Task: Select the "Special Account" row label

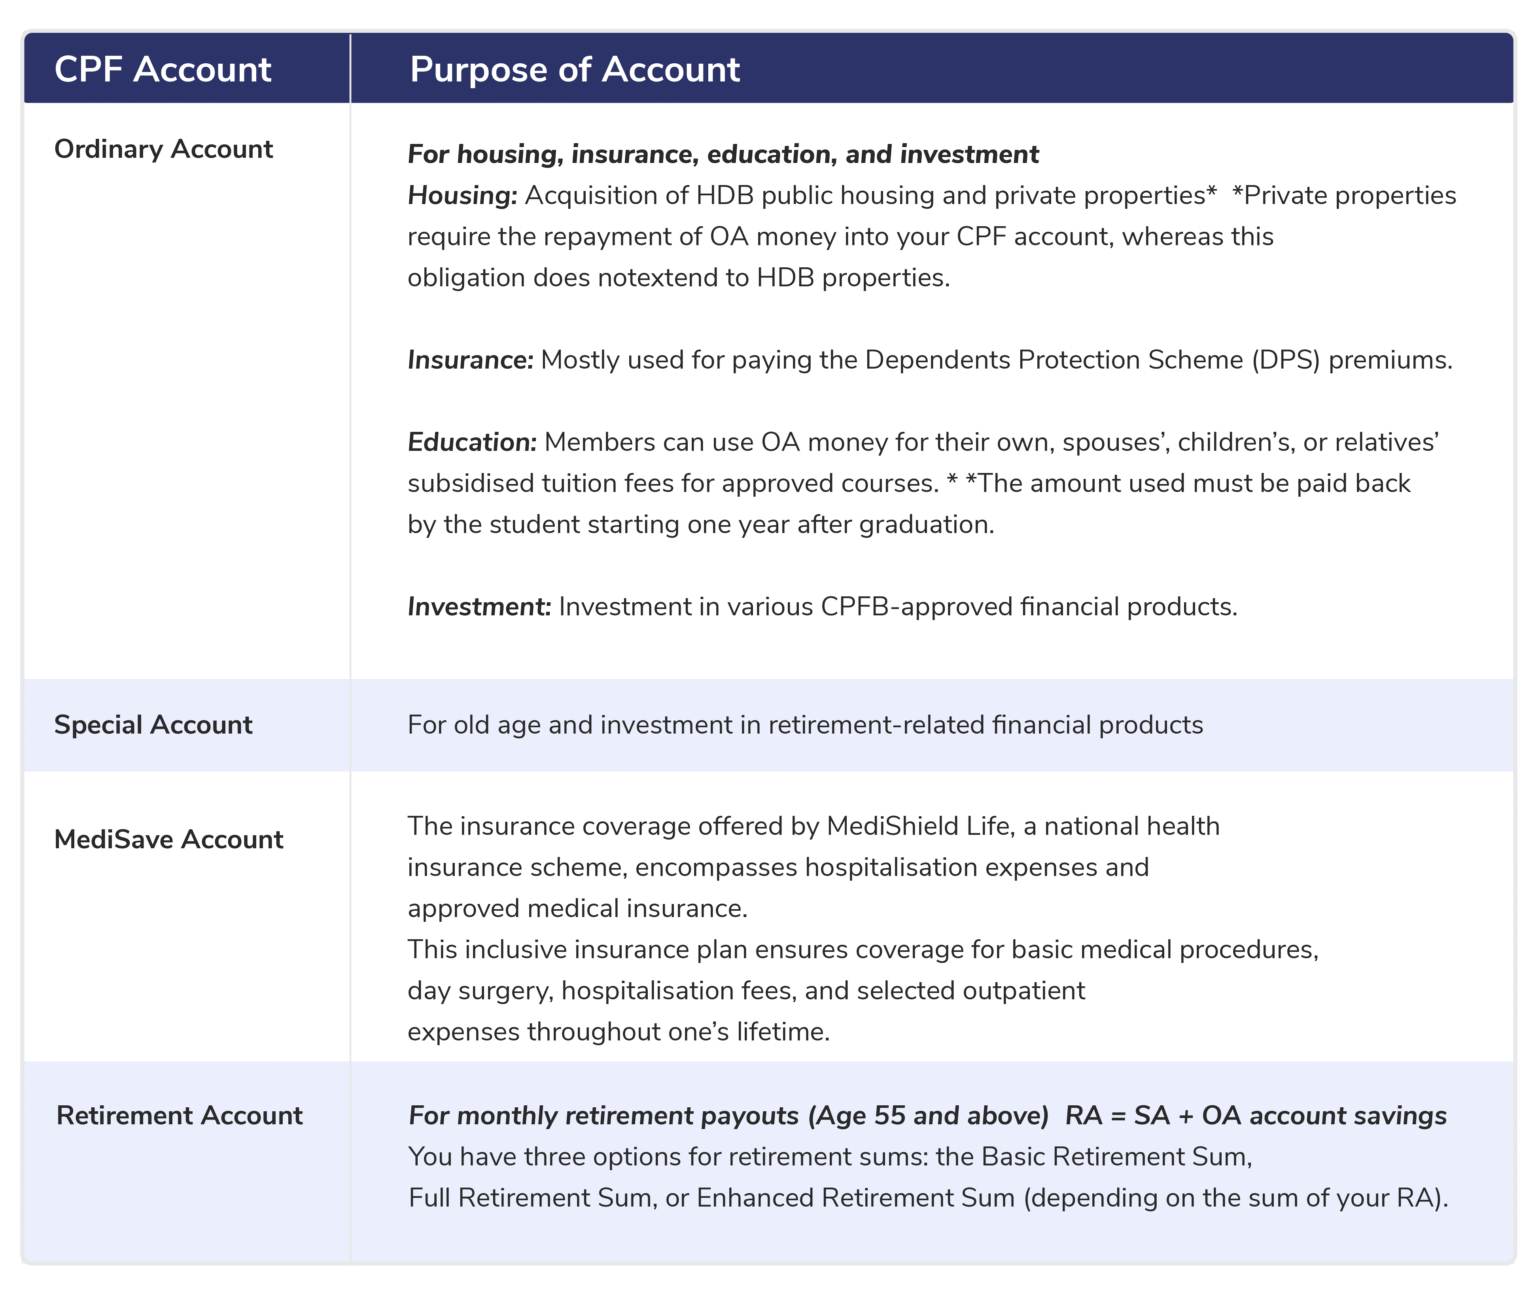Action: coord(153,725)
